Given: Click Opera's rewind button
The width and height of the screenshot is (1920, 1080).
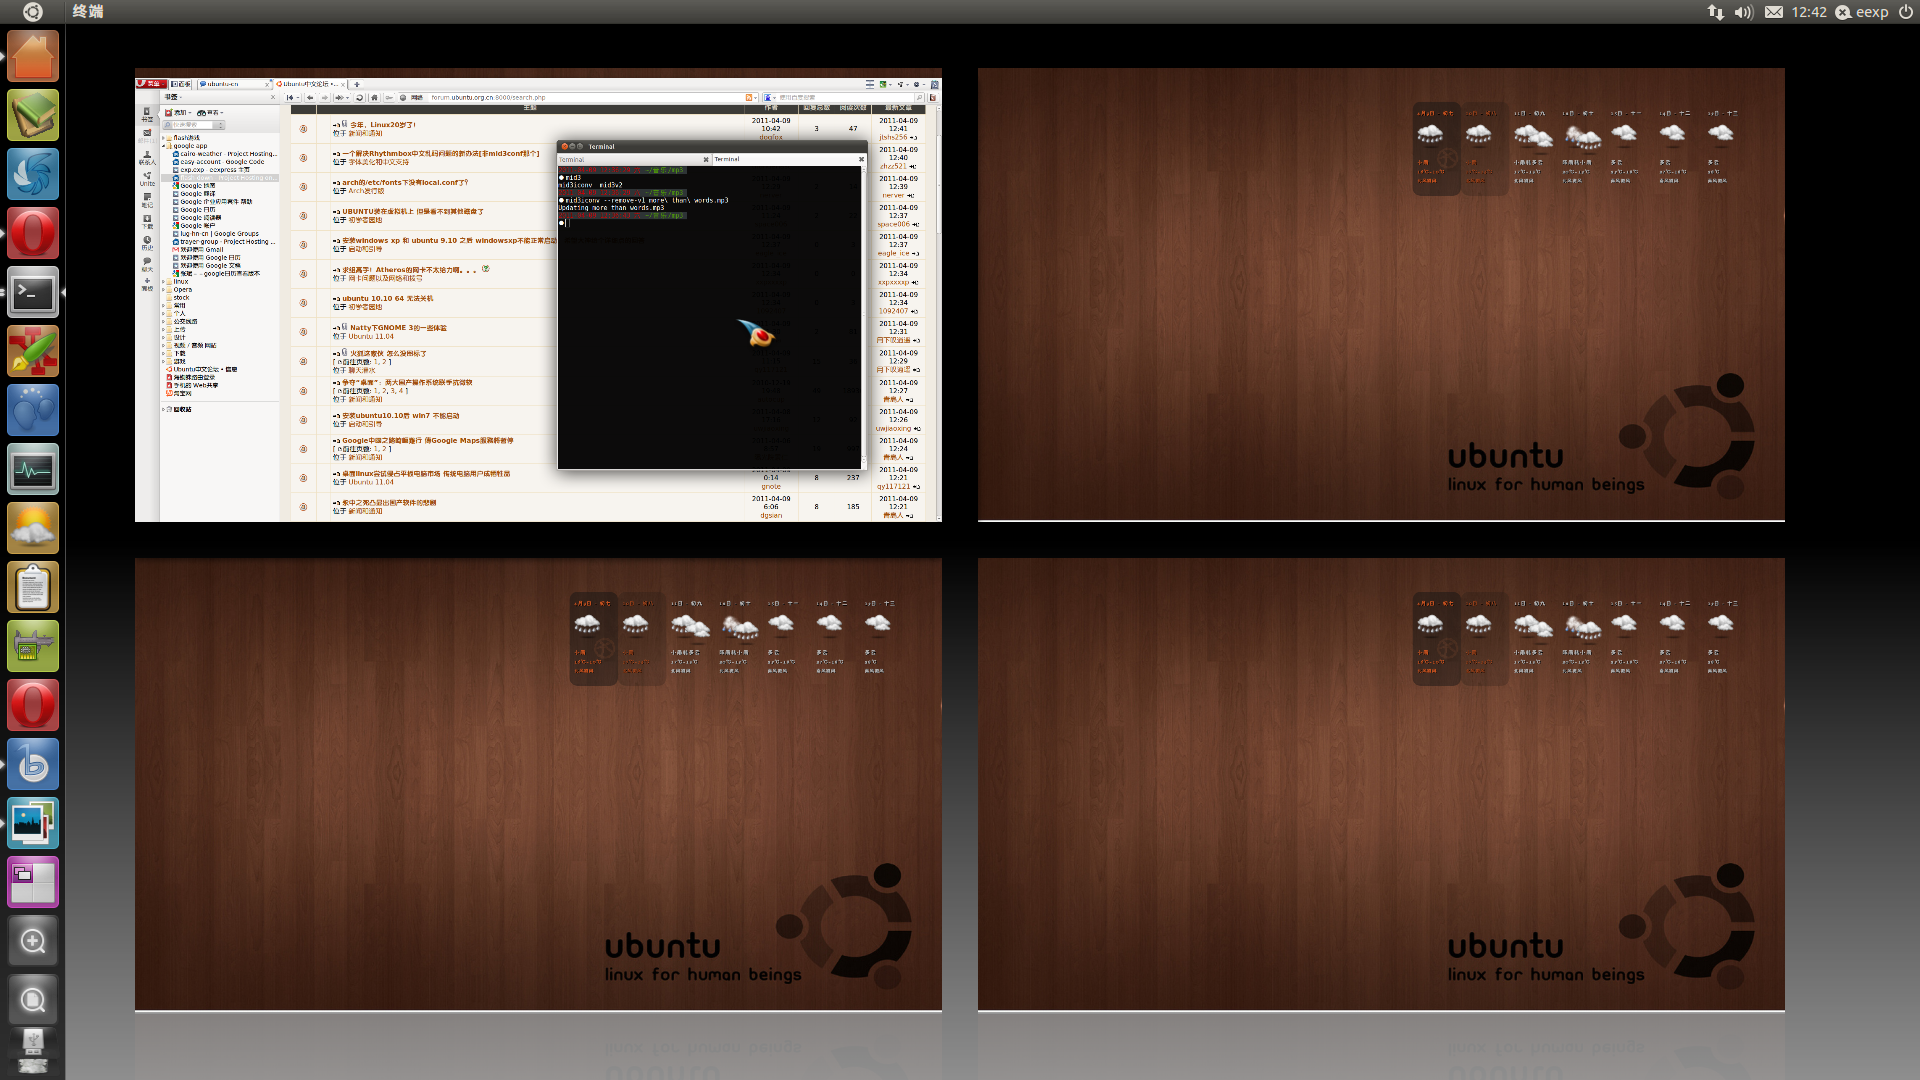Looking at the screenshot, I should coord(292,97).
